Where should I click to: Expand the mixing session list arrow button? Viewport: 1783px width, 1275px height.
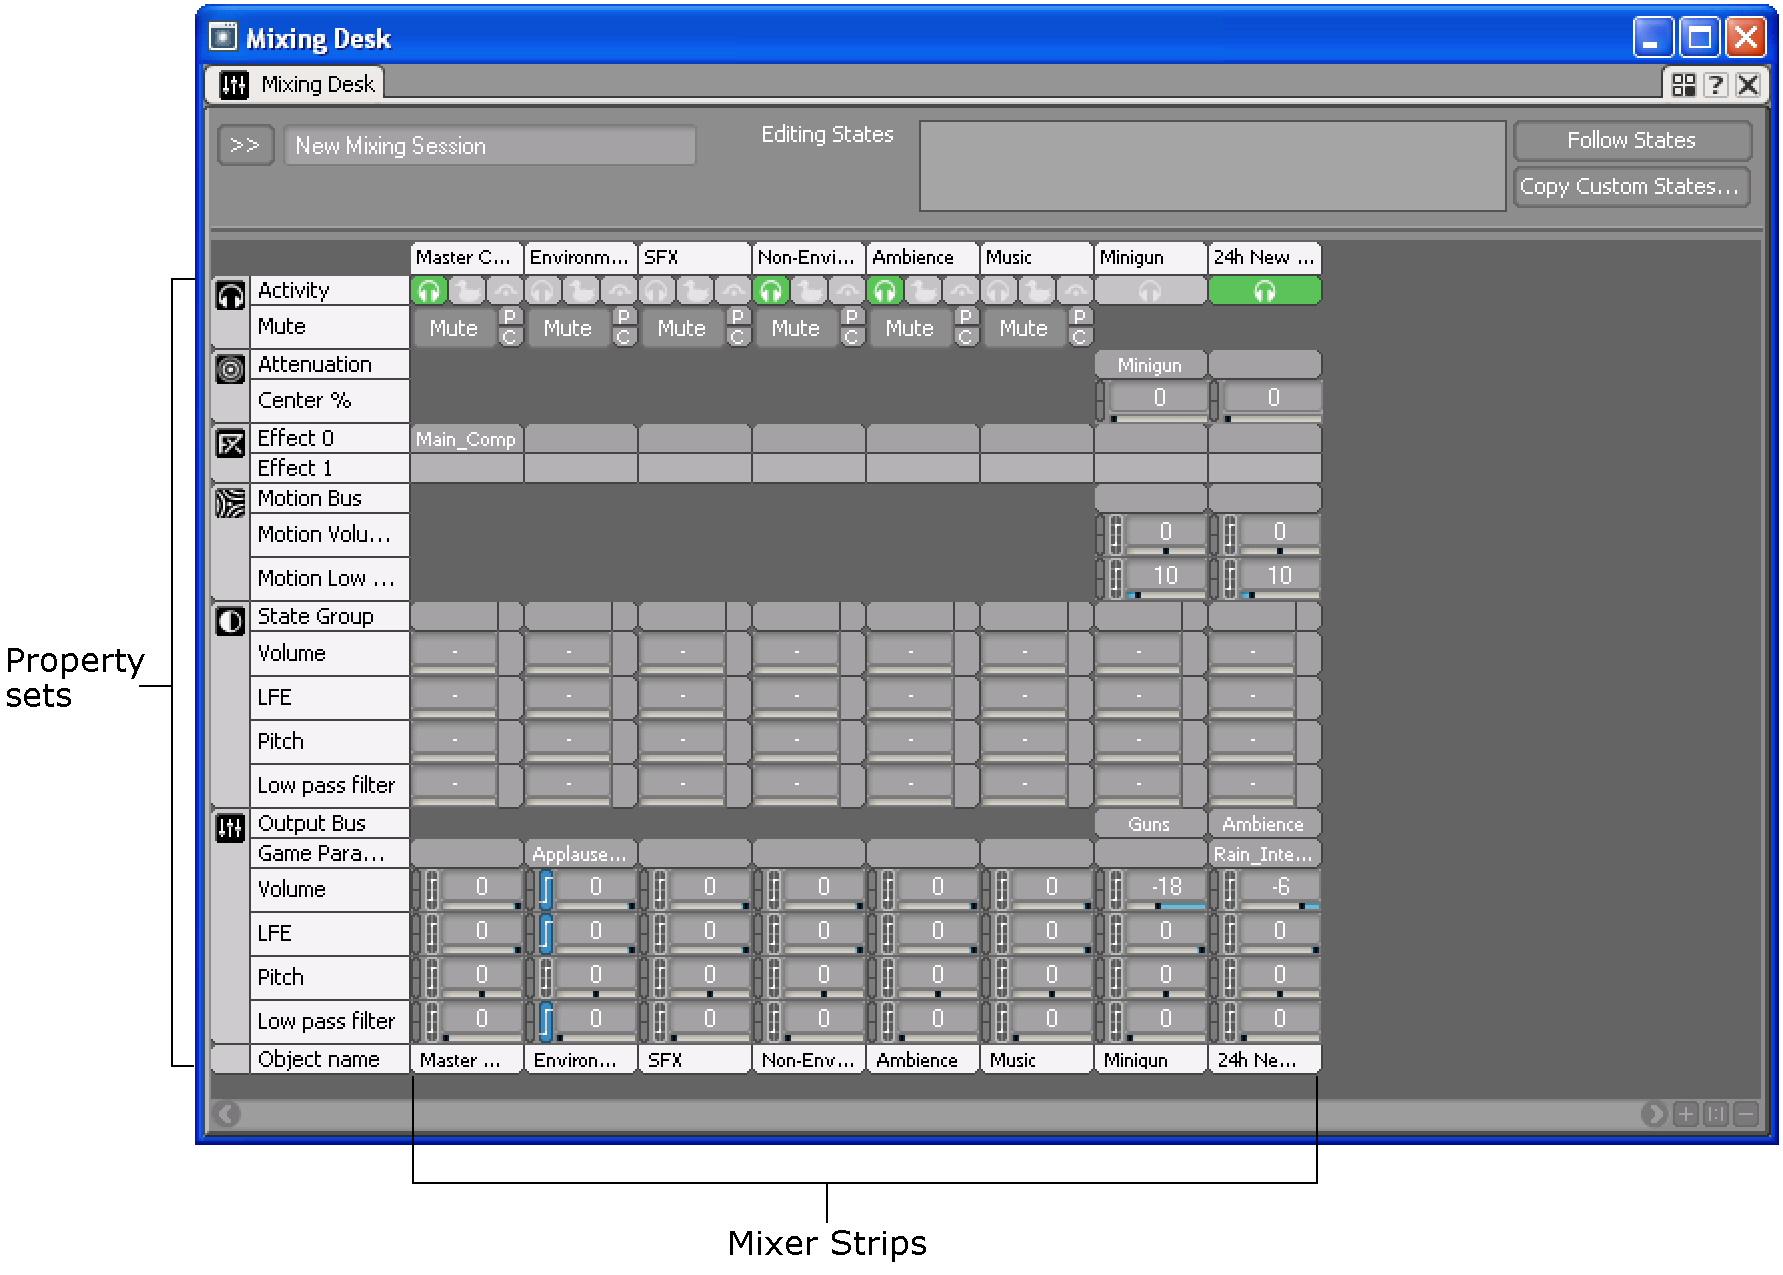pos(245,145)
